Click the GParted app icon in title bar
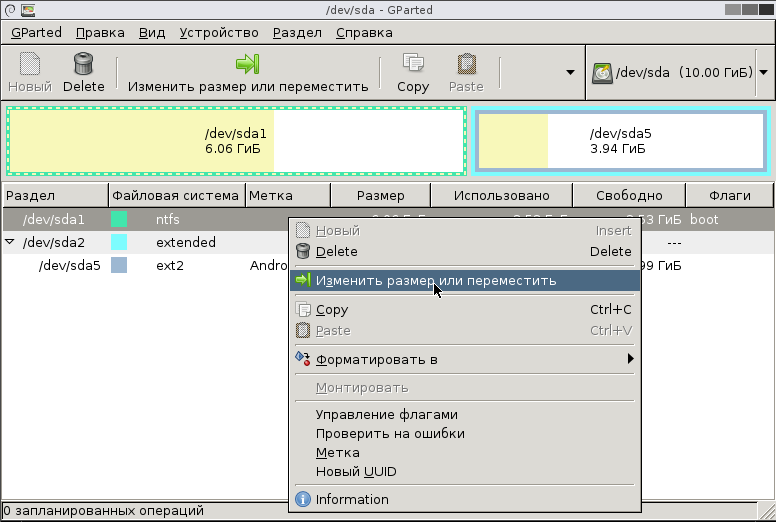The width and height of the screenshot is (776, 522). (x=28, y=10)
